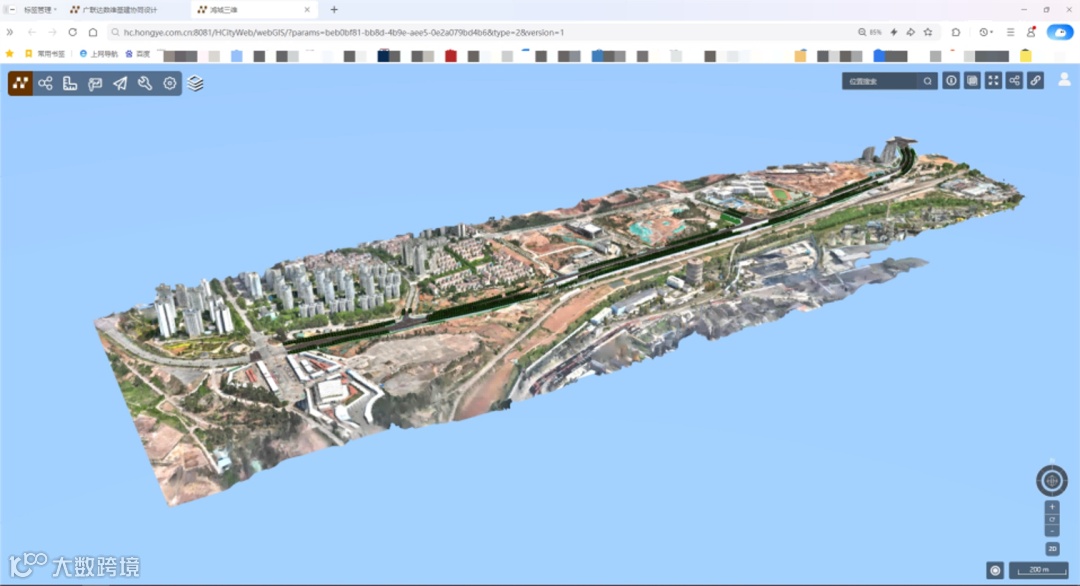1080x586 pixels.
Task: Open the annotation comment tool
Action: pyautogui.click(x=95, y=83)
